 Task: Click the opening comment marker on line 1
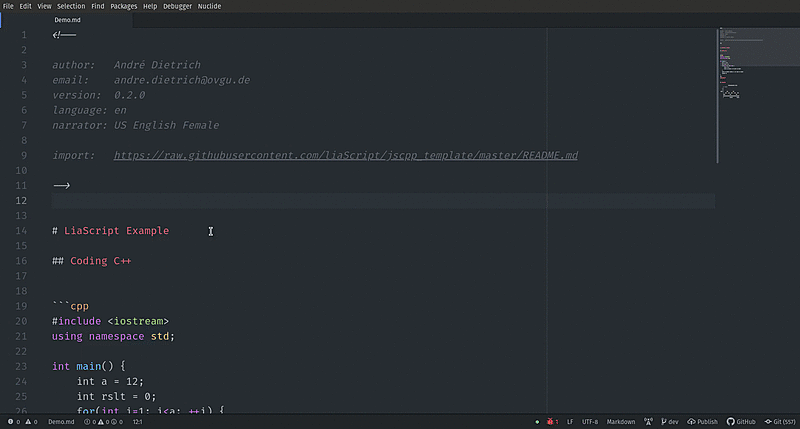click(64, 35)
